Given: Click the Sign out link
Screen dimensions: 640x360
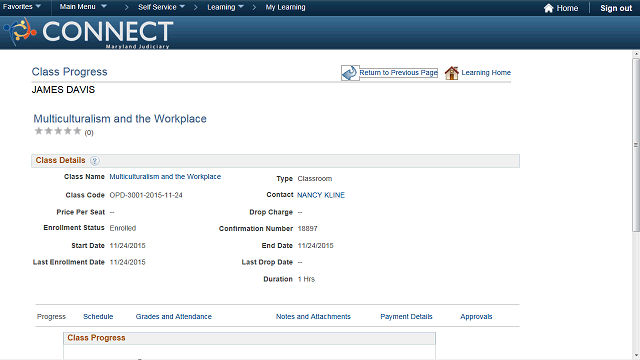Looking at the screenshot, I should click(616, 8).
